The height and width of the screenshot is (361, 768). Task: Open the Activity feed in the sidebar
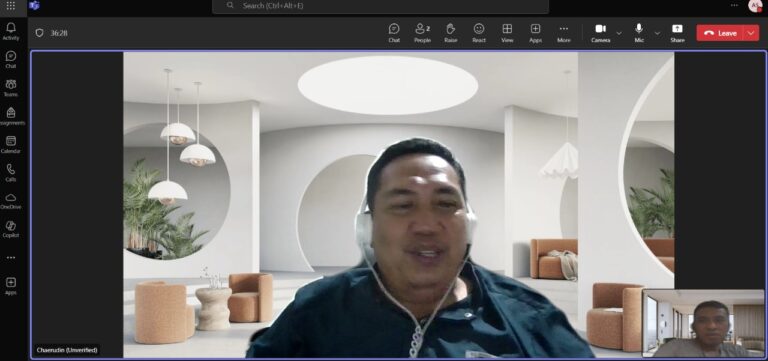(11, 31)
